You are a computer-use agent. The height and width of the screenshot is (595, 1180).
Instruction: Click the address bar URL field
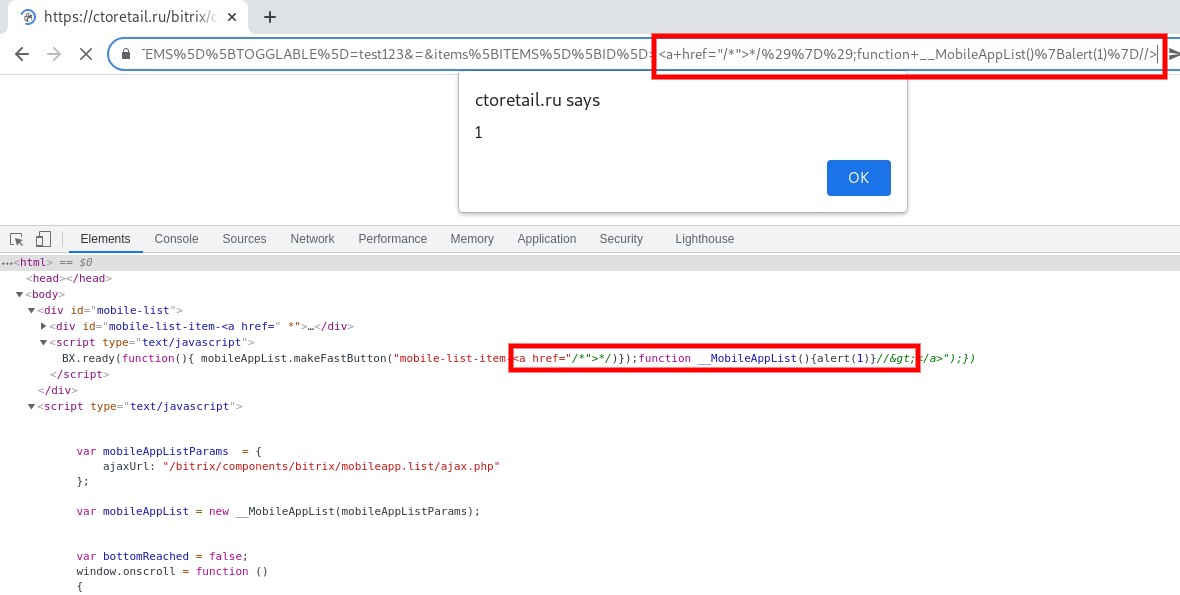(647, 54)
